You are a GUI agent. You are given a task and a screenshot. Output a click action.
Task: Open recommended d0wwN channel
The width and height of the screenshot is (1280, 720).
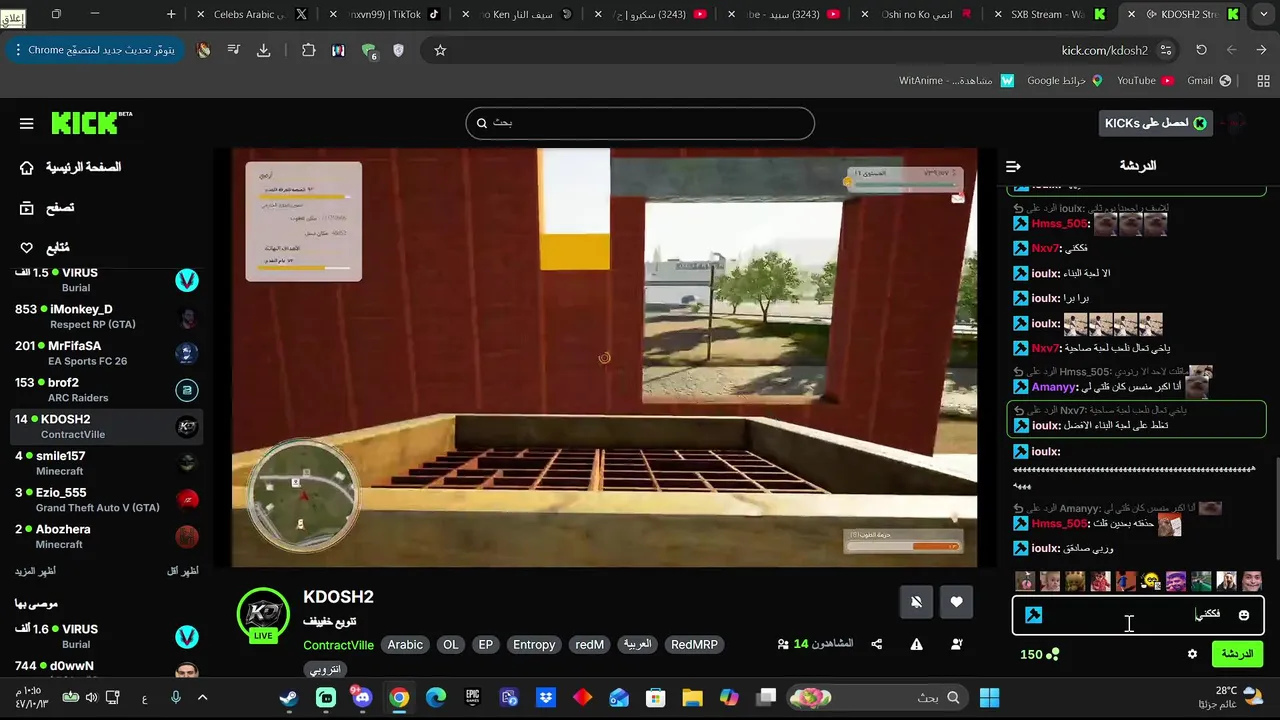(x=105, y=668)
